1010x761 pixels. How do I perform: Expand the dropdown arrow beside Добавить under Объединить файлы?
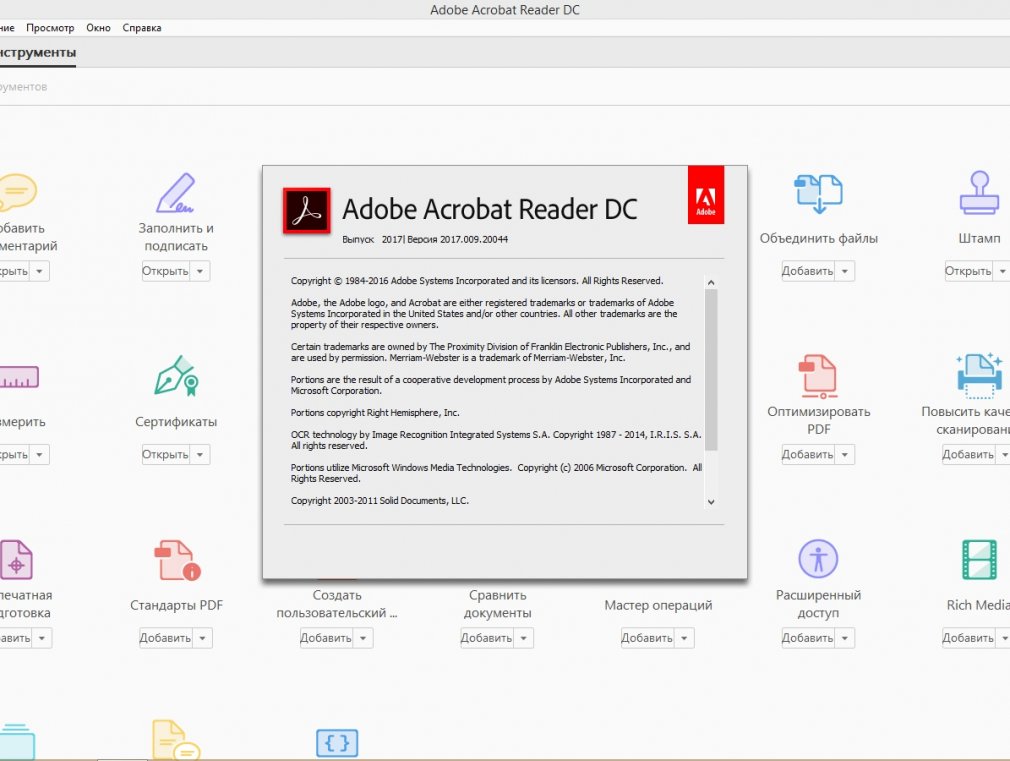844,271
